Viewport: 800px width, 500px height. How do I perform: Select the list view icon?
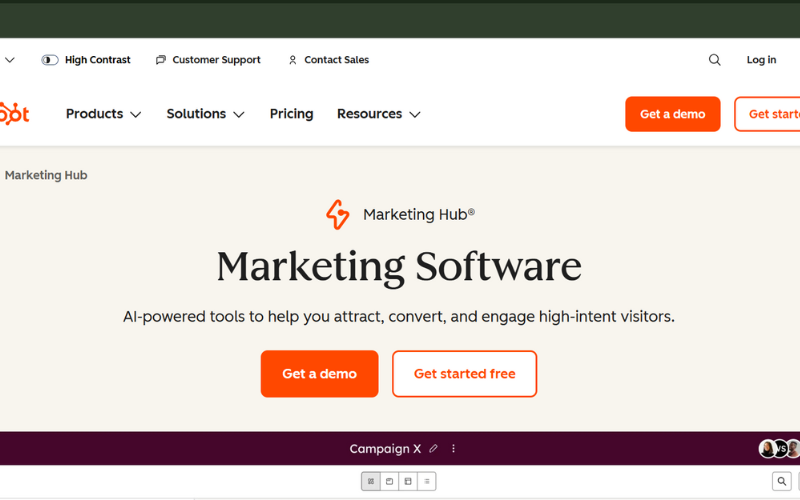(x=427, y=481)
